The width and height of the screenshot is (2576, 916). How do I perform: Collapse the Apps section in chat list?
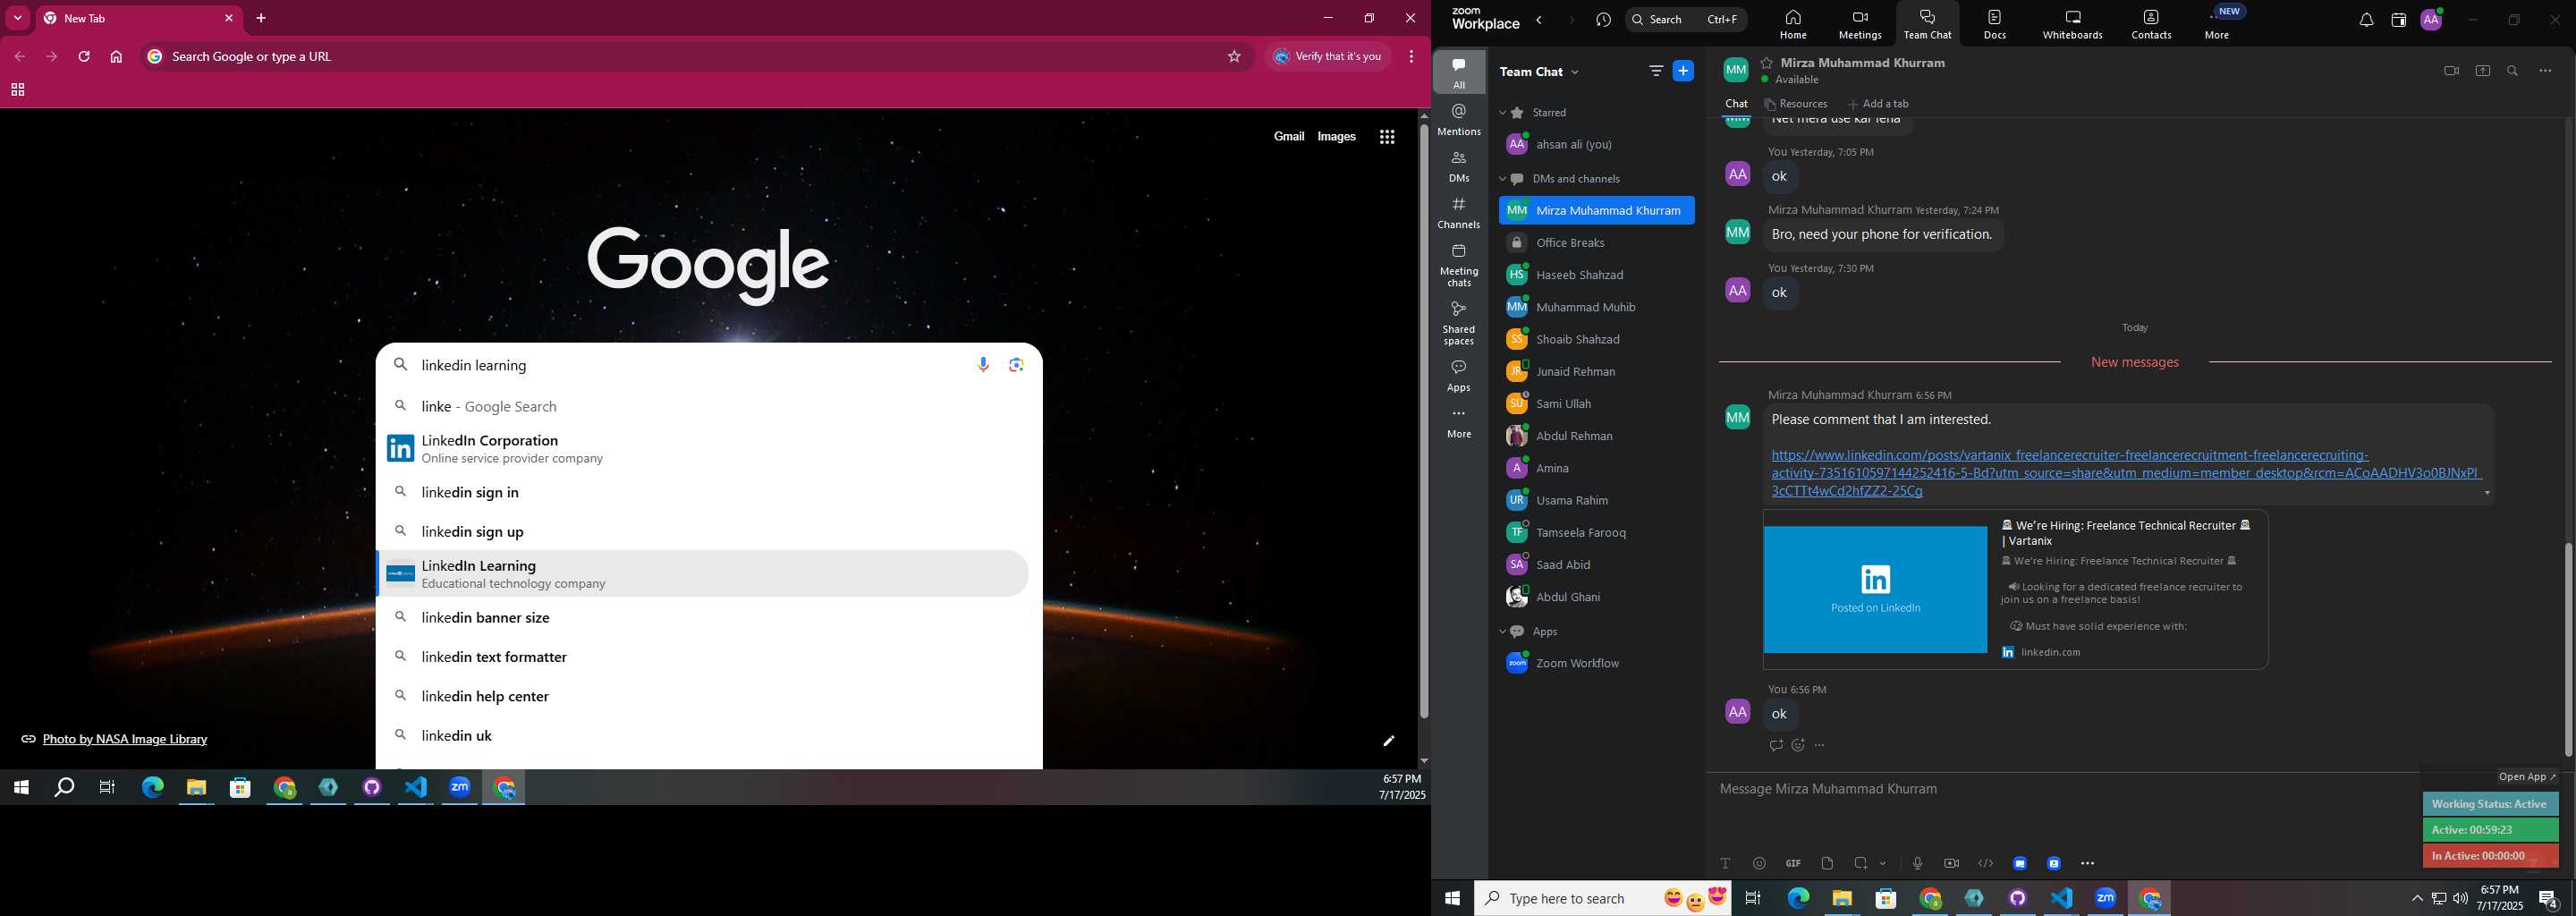(x=1502, y=632)
